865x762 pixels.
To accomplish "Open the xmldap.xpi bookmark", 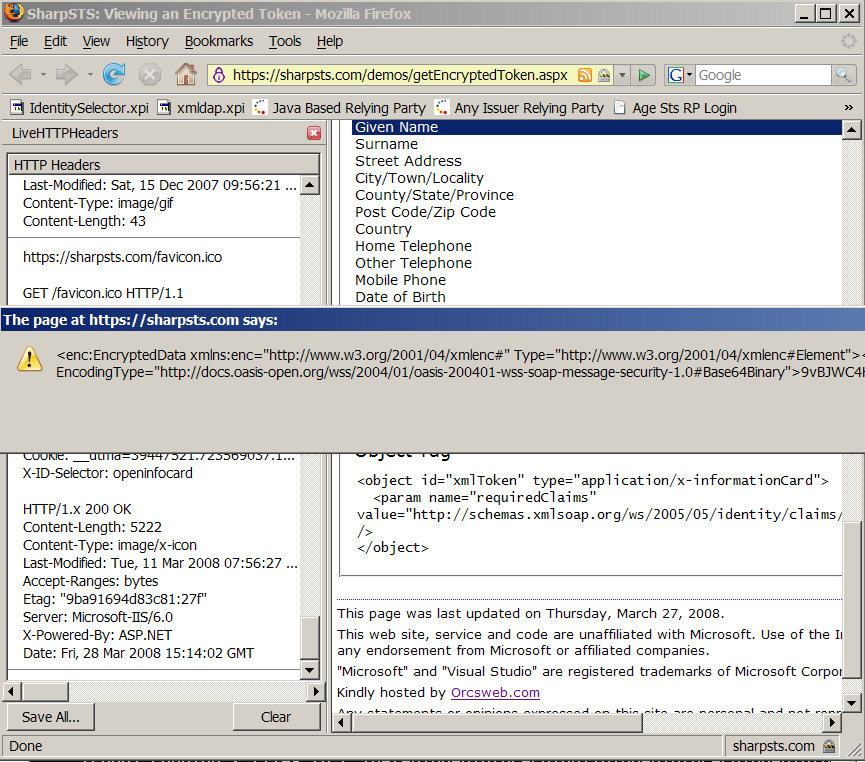I will [x=201, y=108].
